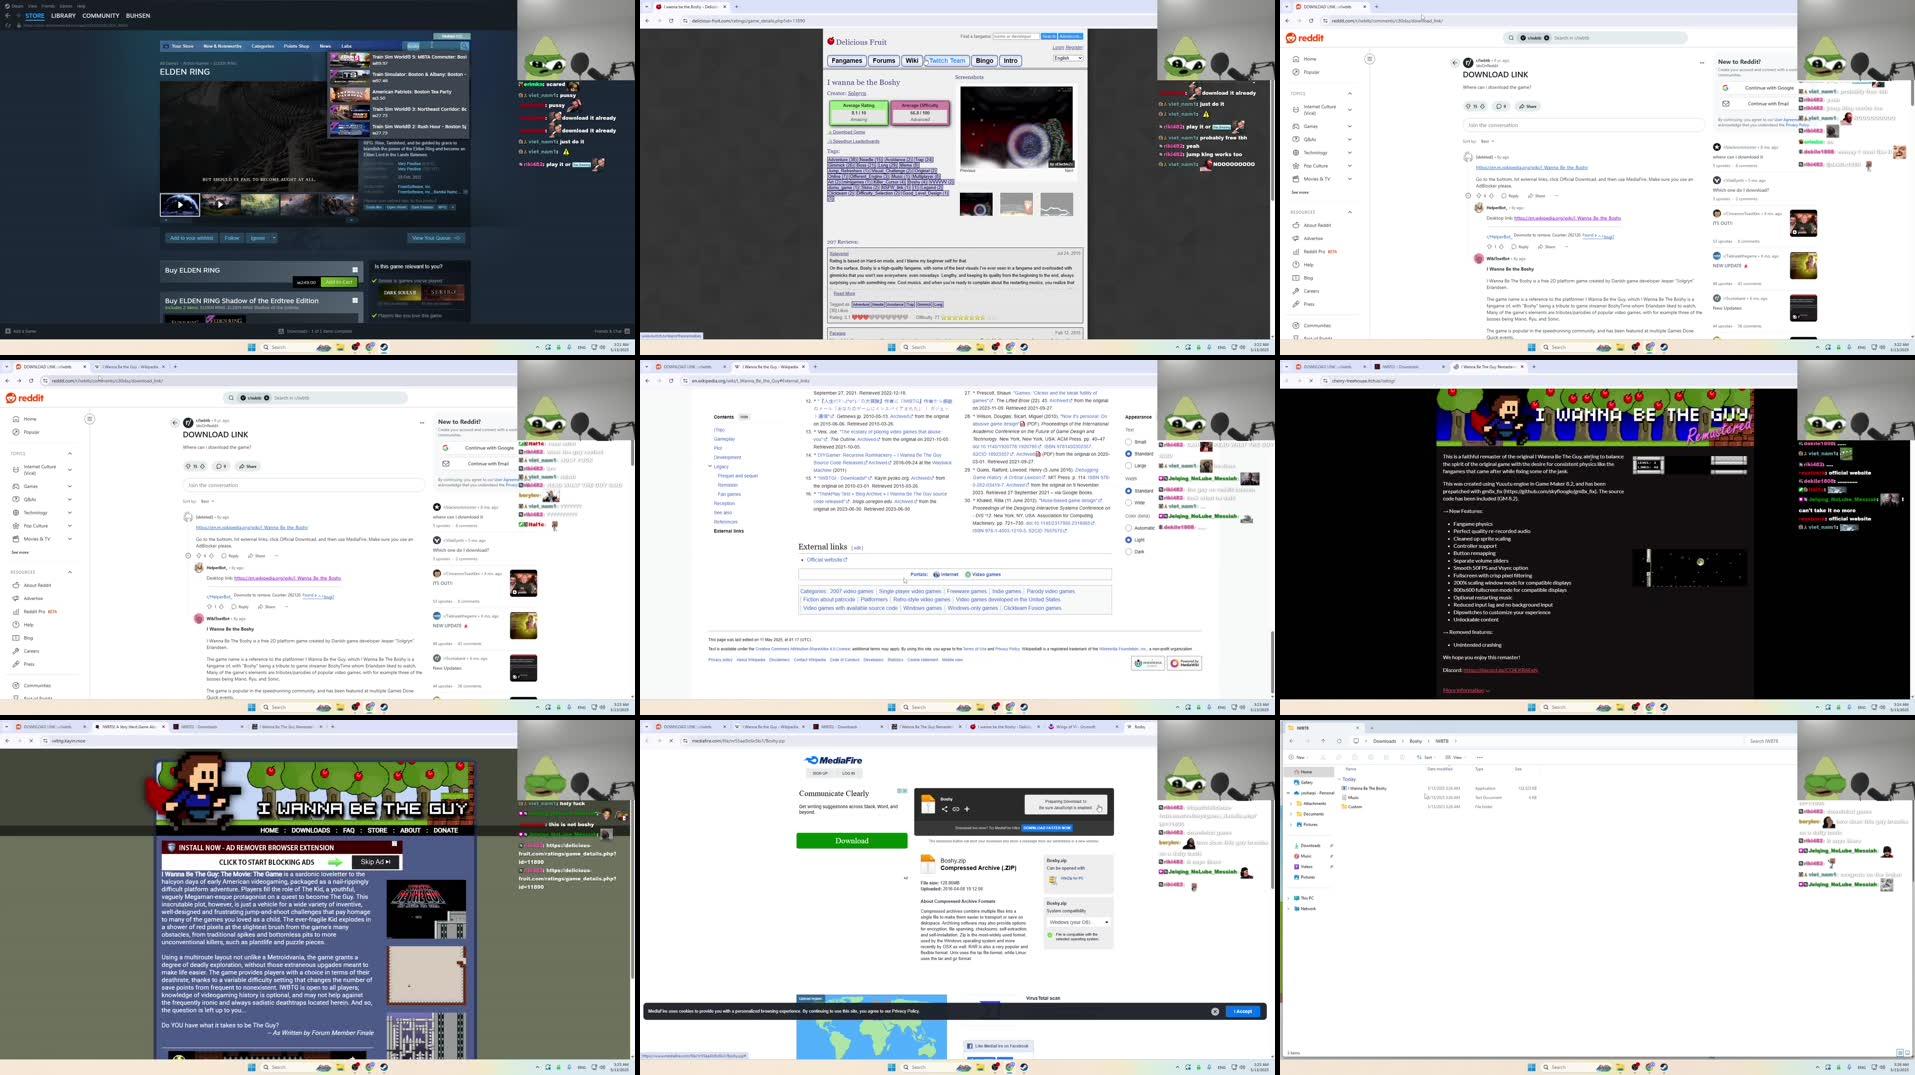Select Large text size in Wikipedia Appearance

click(x=1129, y=465)
